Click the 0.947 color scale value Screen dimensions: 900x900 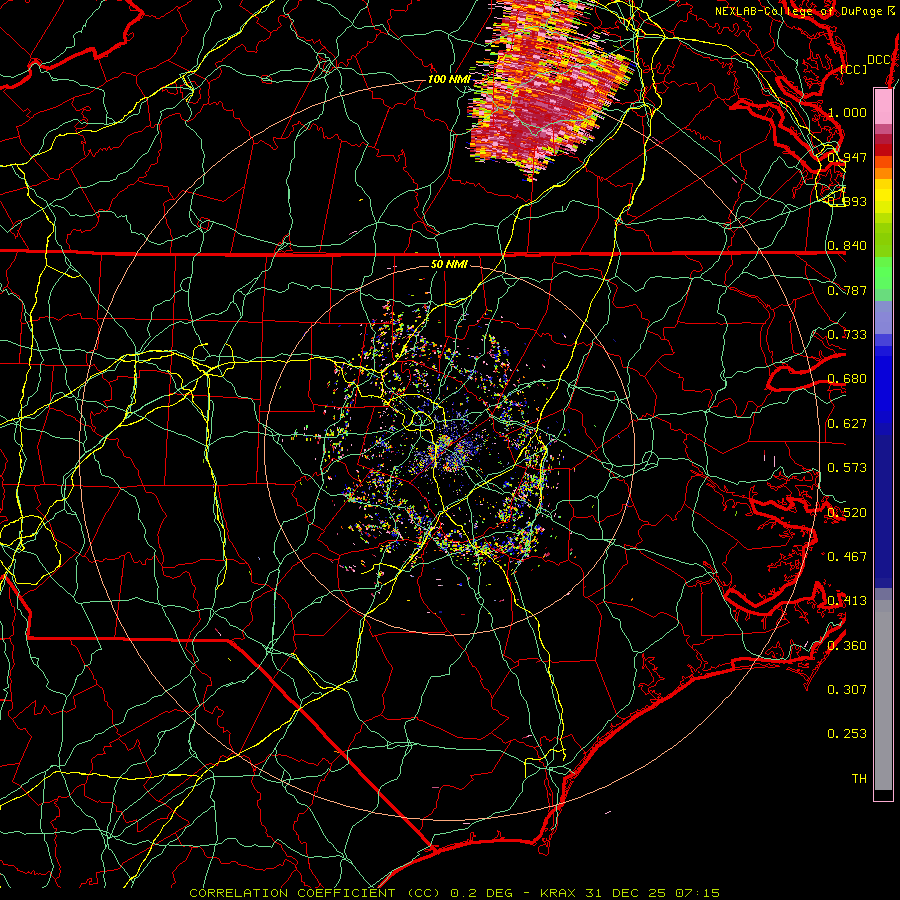(x=847, y=157)
